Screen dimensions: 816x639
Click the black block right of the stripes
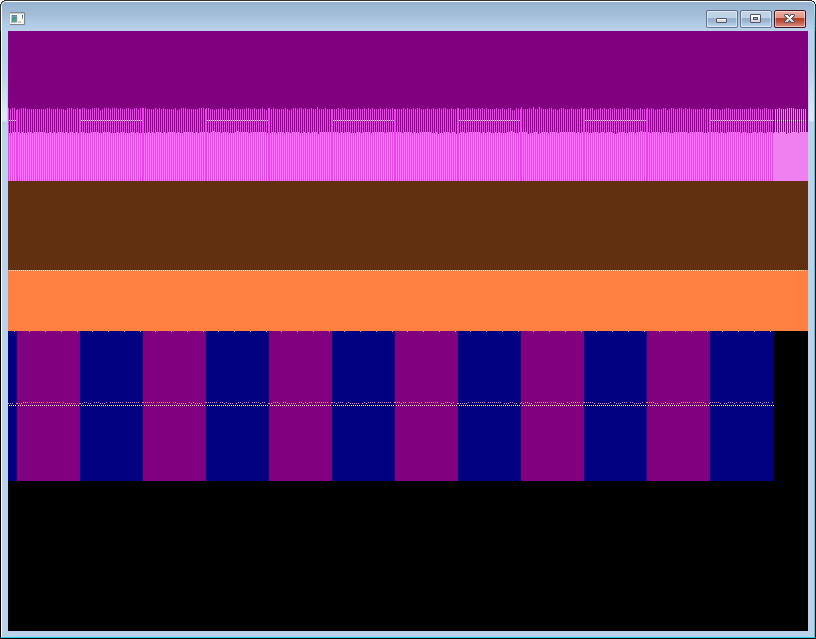790,405
